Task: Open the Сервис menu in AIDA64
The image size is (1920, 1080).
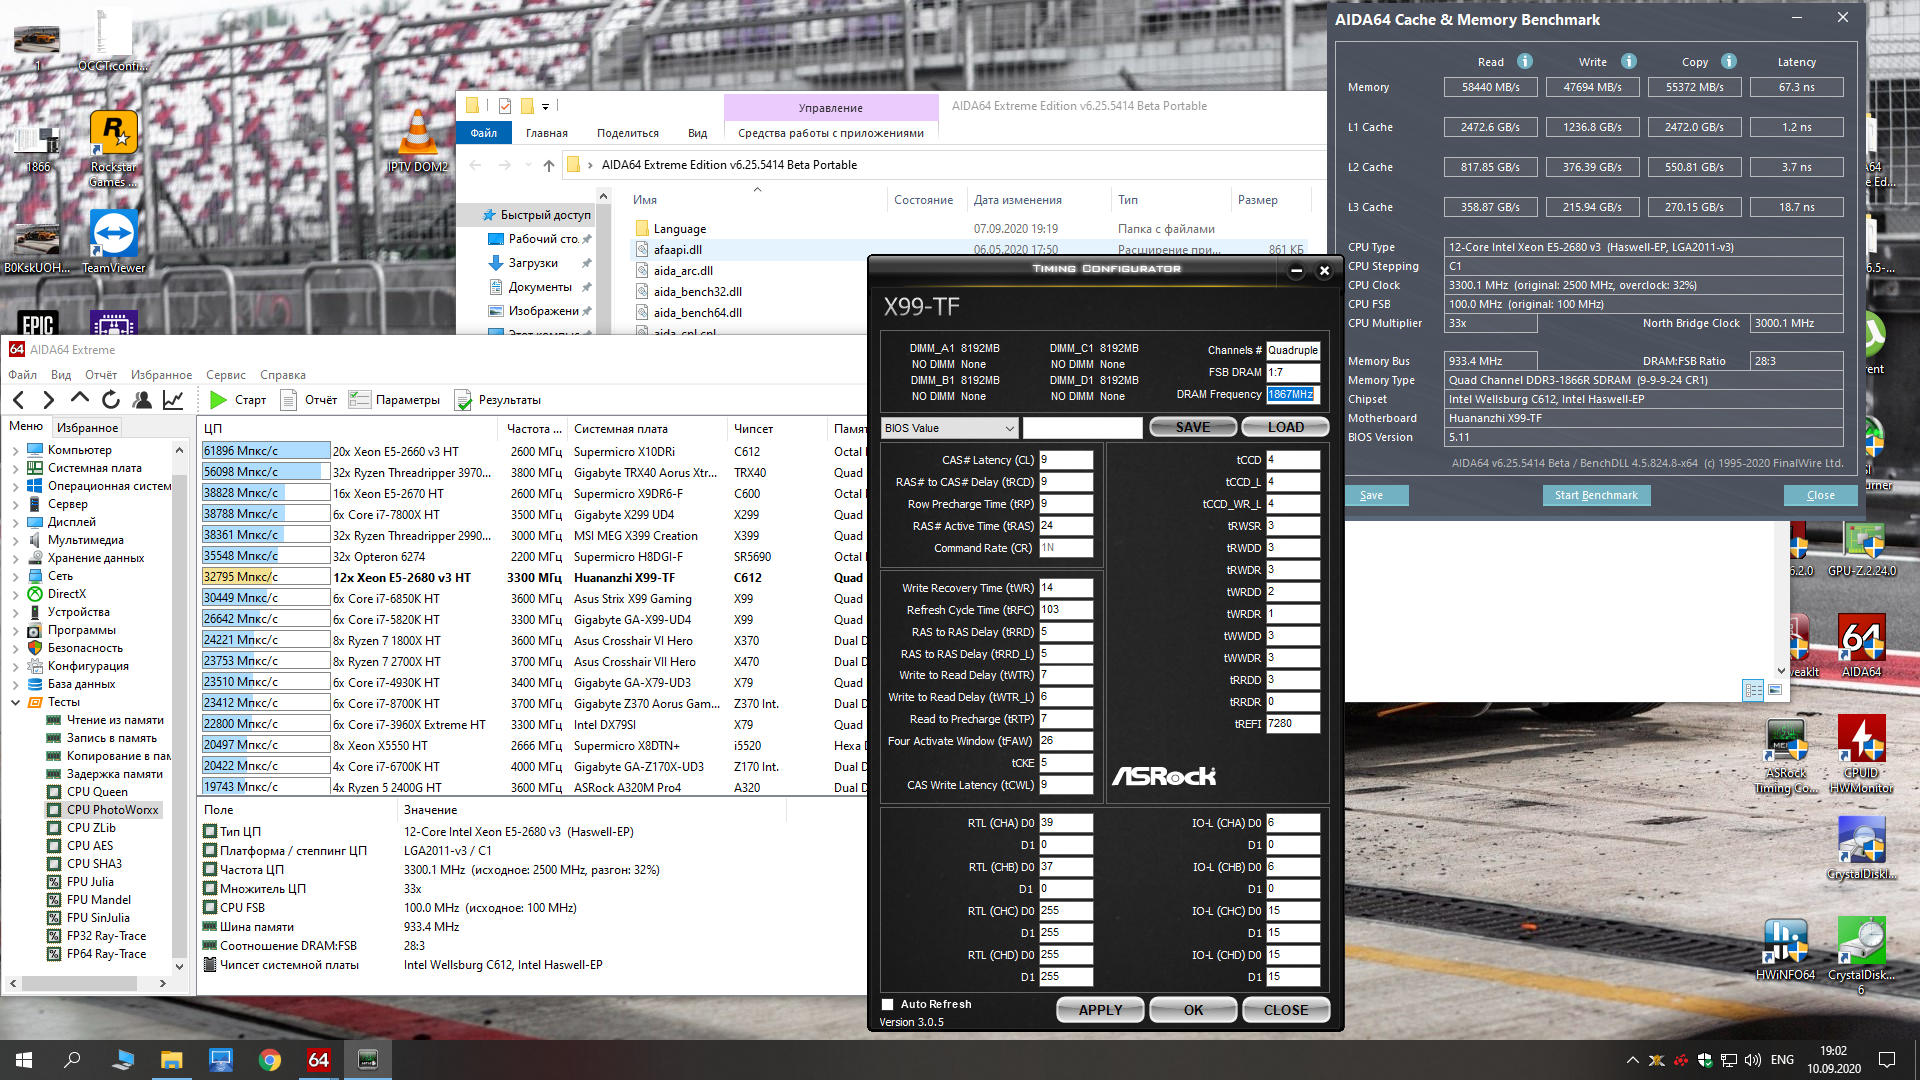Action: click(x=225, y=375)
